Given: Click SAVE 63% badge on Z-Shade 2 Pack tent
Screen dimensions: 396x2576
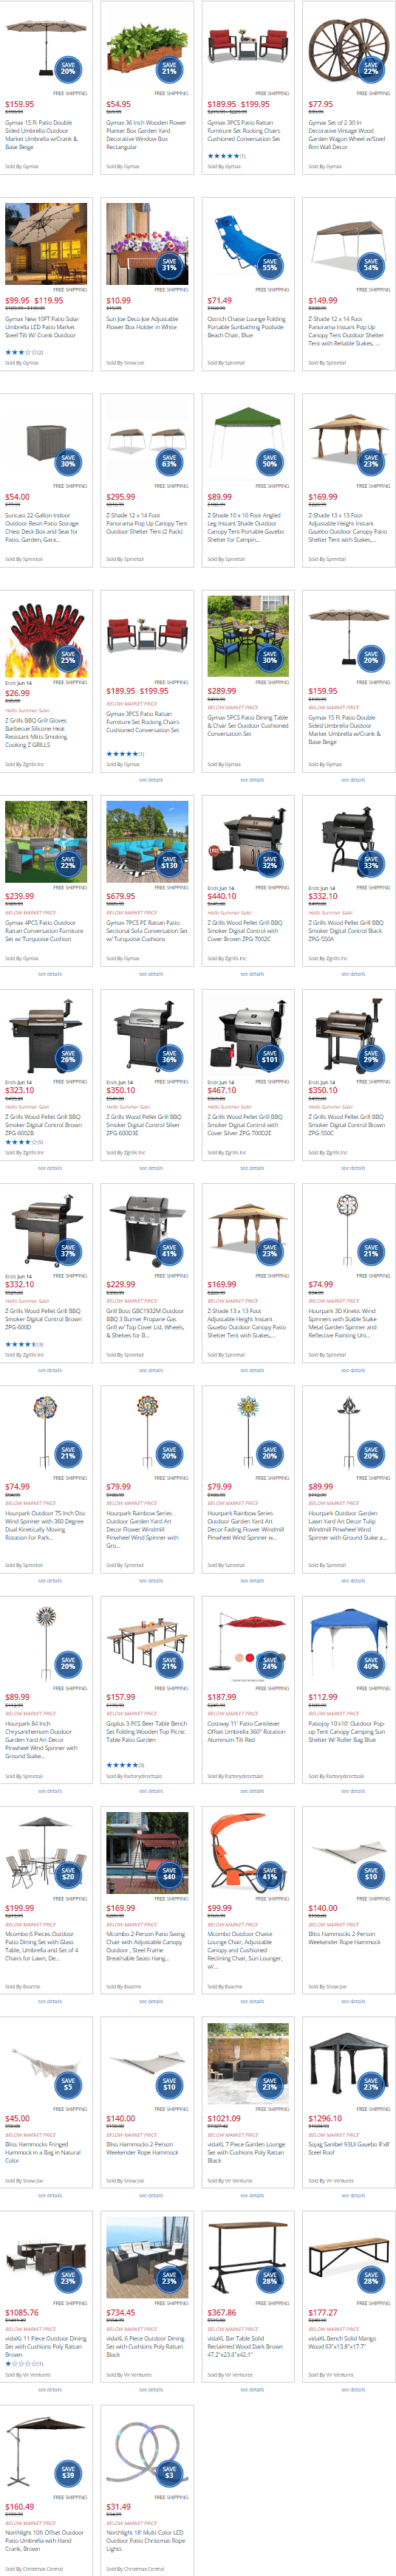Looking at the screenshot, I should coord(169,461).
